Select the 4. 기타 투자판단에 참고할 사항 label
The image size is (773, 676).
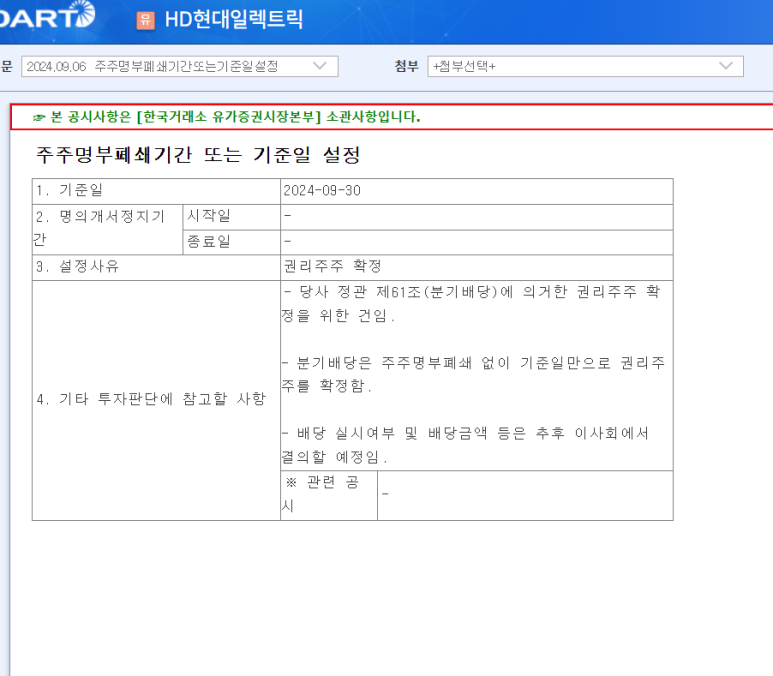(x=151, y=399)
